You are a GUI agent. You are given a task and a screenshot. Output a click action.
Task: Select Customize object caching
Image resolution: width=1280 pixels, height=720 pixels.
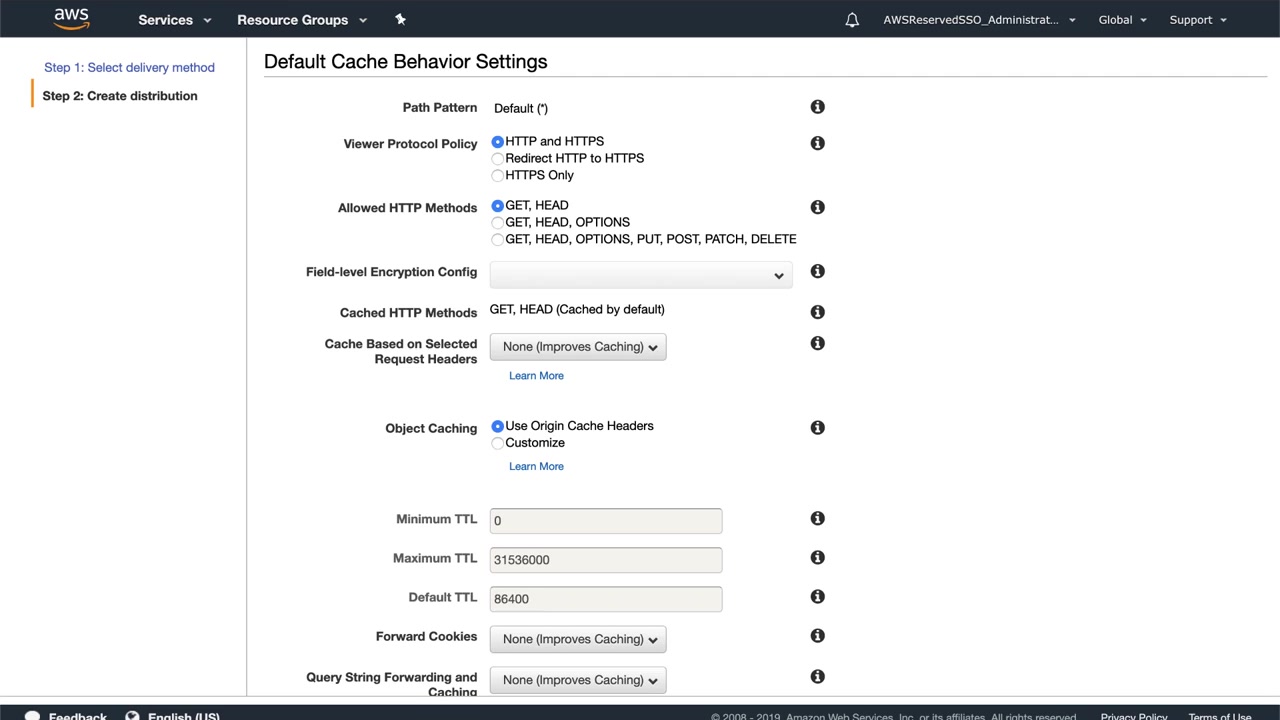(498, 443)
